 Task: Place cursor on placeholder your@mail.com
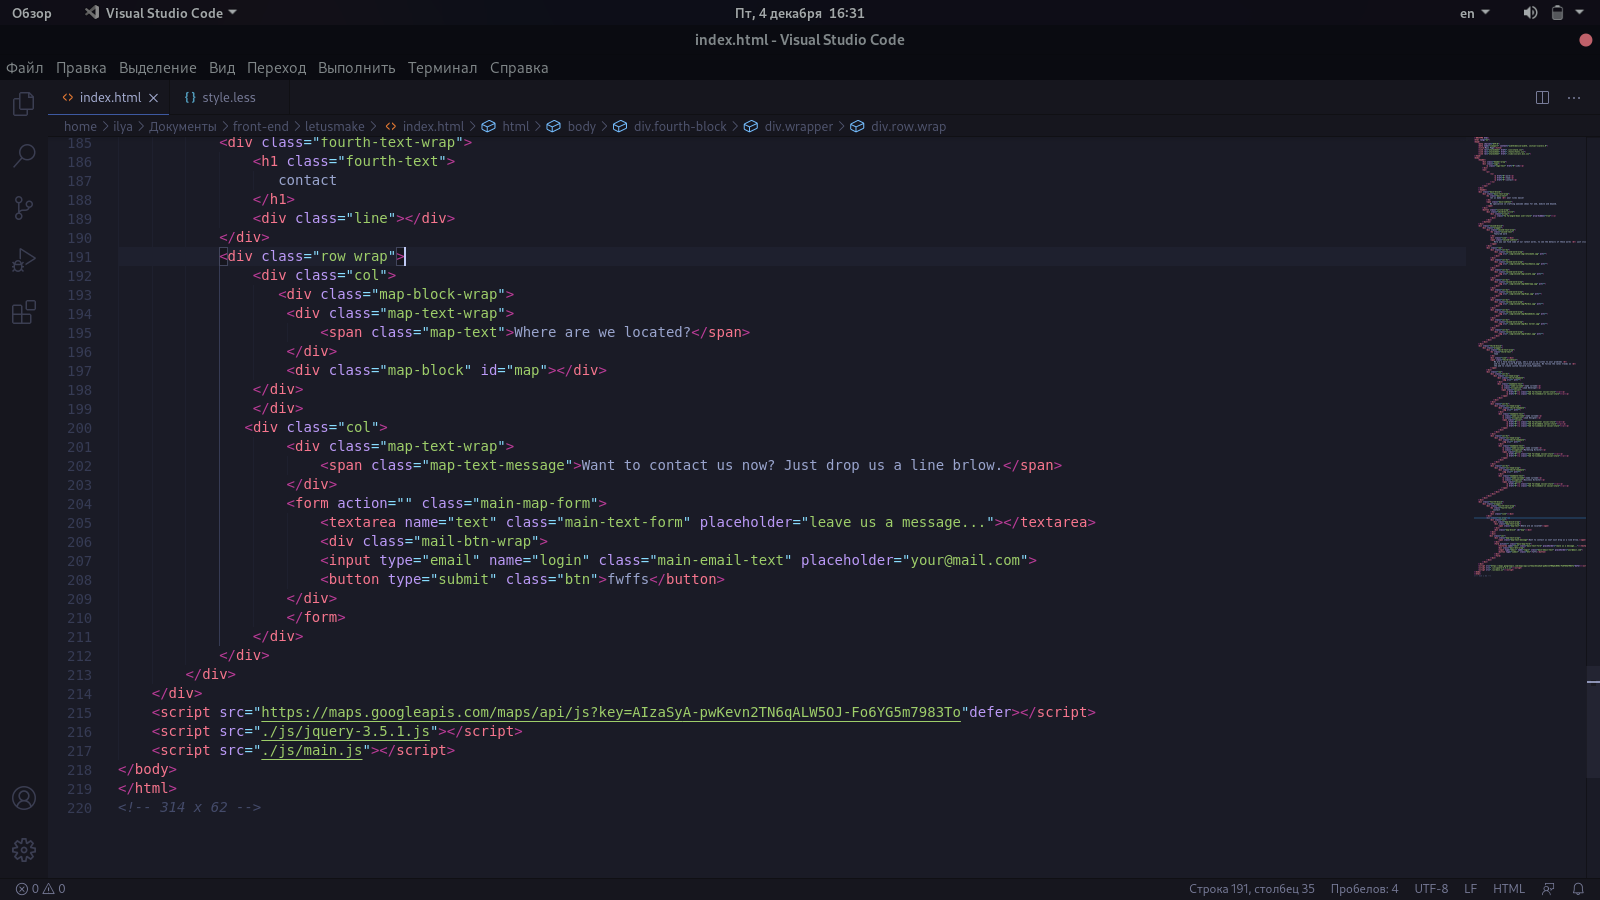965,561
